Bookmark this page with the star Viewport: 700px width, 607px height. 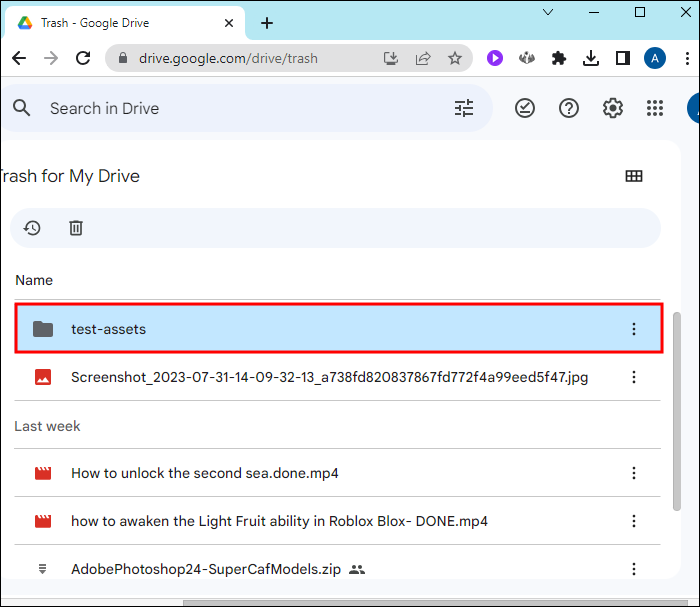pyautogui.click(x=455, y=58)
